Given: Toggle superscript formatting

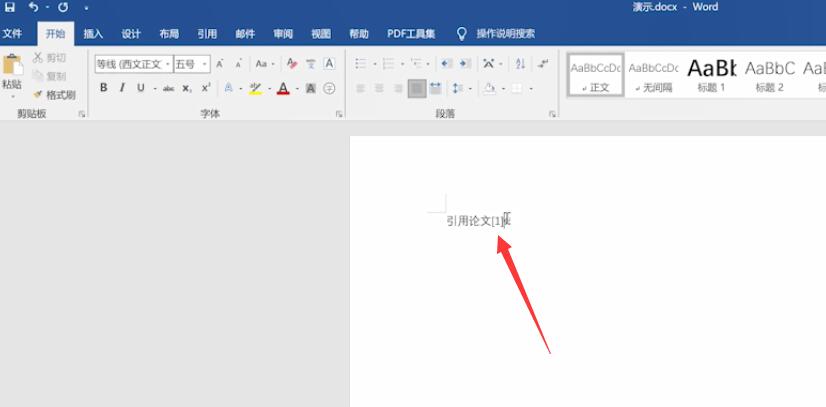Looking at the screenshot, I should [x=206, y=88].
